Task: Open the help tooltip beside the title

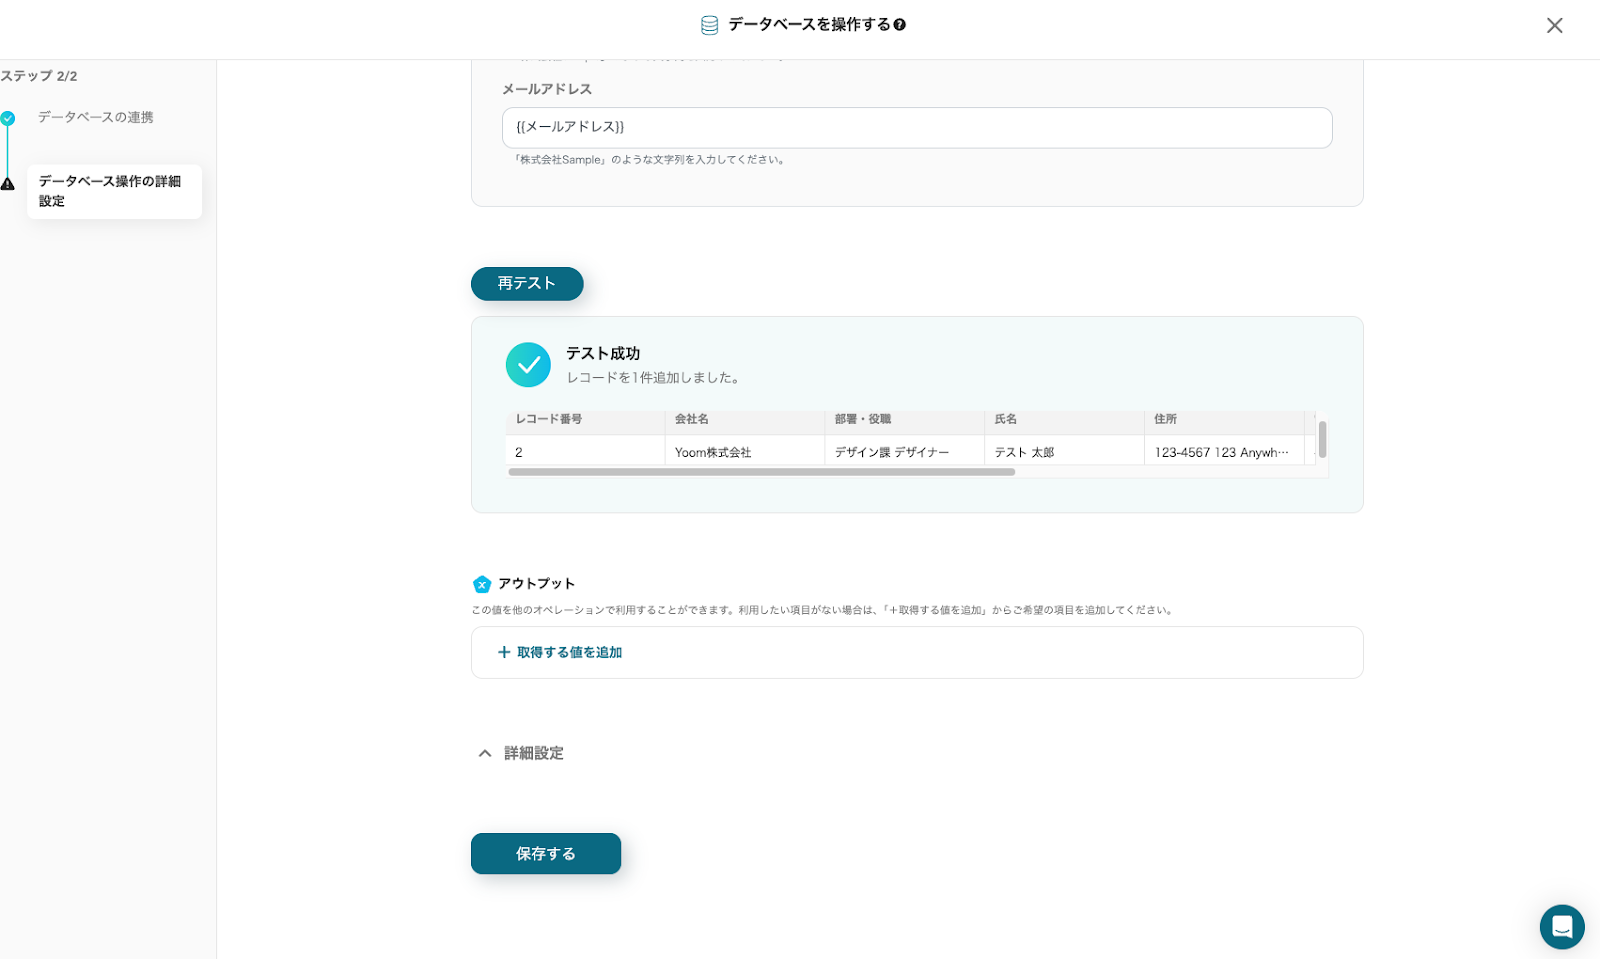Action: click(x=900, y=25)
